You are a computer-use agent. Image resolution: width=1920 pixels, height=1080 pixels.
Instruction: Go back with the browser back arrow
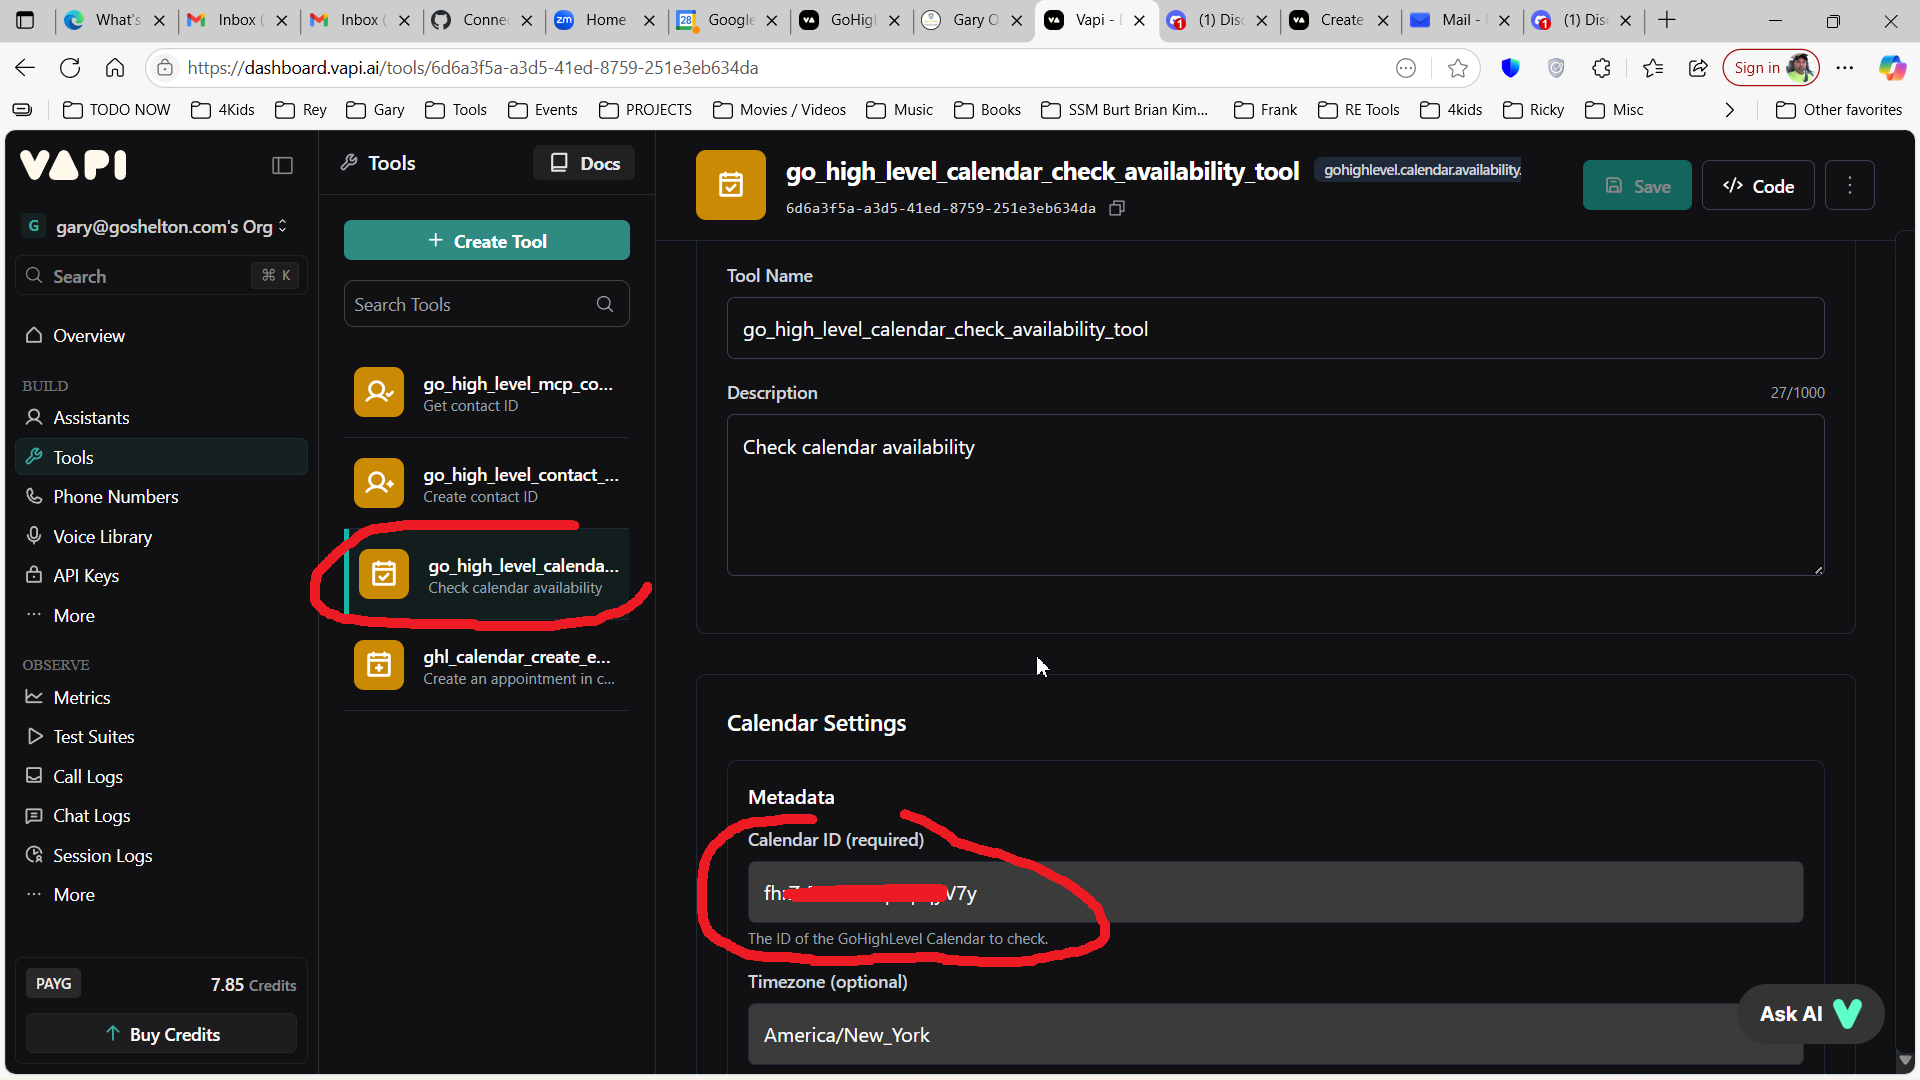25,68
